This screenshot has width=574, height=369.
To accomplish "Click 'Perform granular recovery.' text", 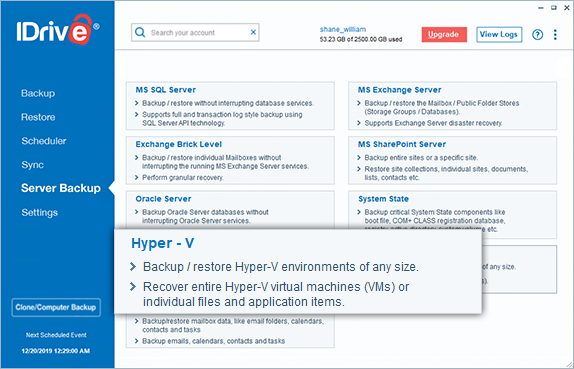I will click(x=182, y=178).
